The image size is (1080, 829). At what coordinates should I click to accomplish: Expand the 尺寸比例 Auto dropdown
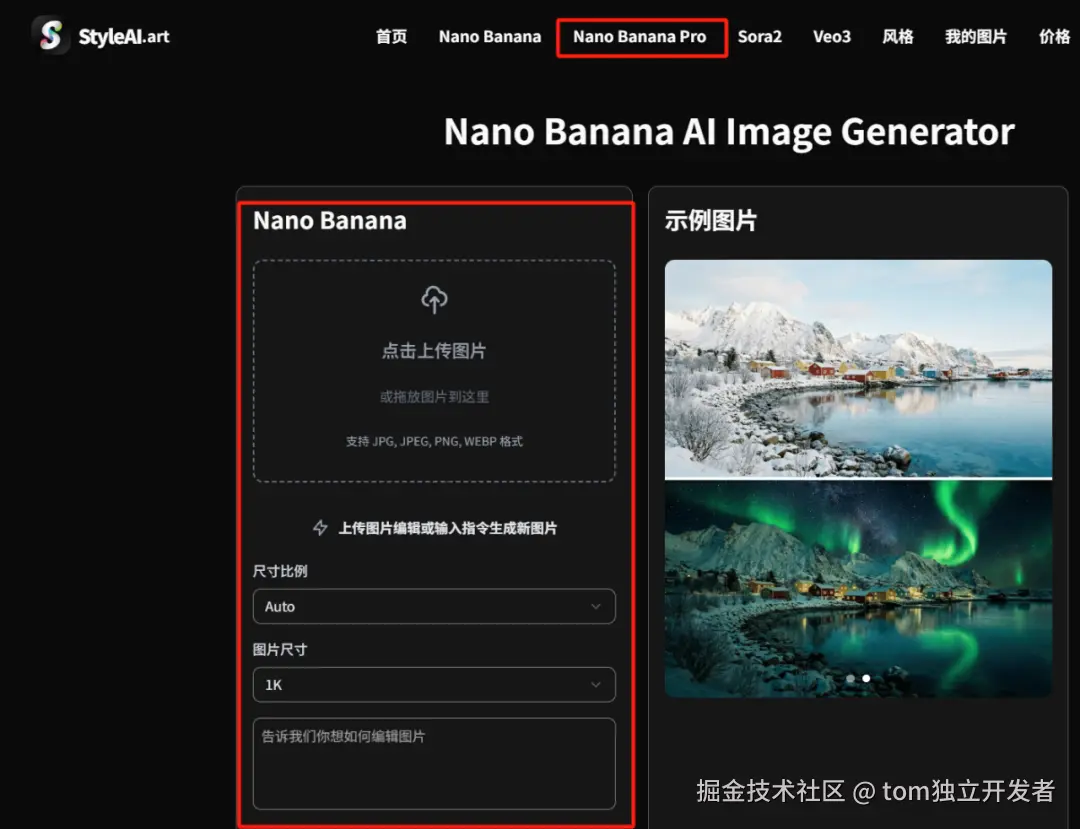pyautogui.click(x=434, y=607)
